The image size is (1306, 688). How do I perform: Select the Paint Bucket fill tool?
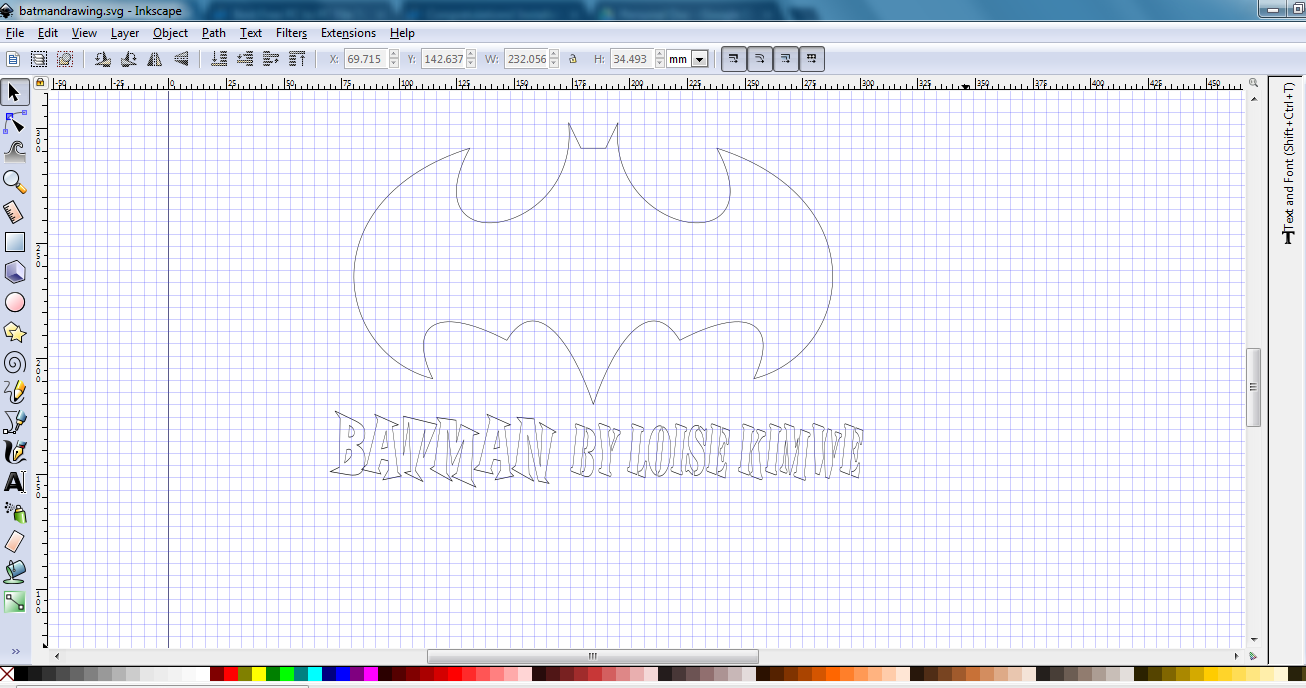pyautogui.click(x=14, y=571)
